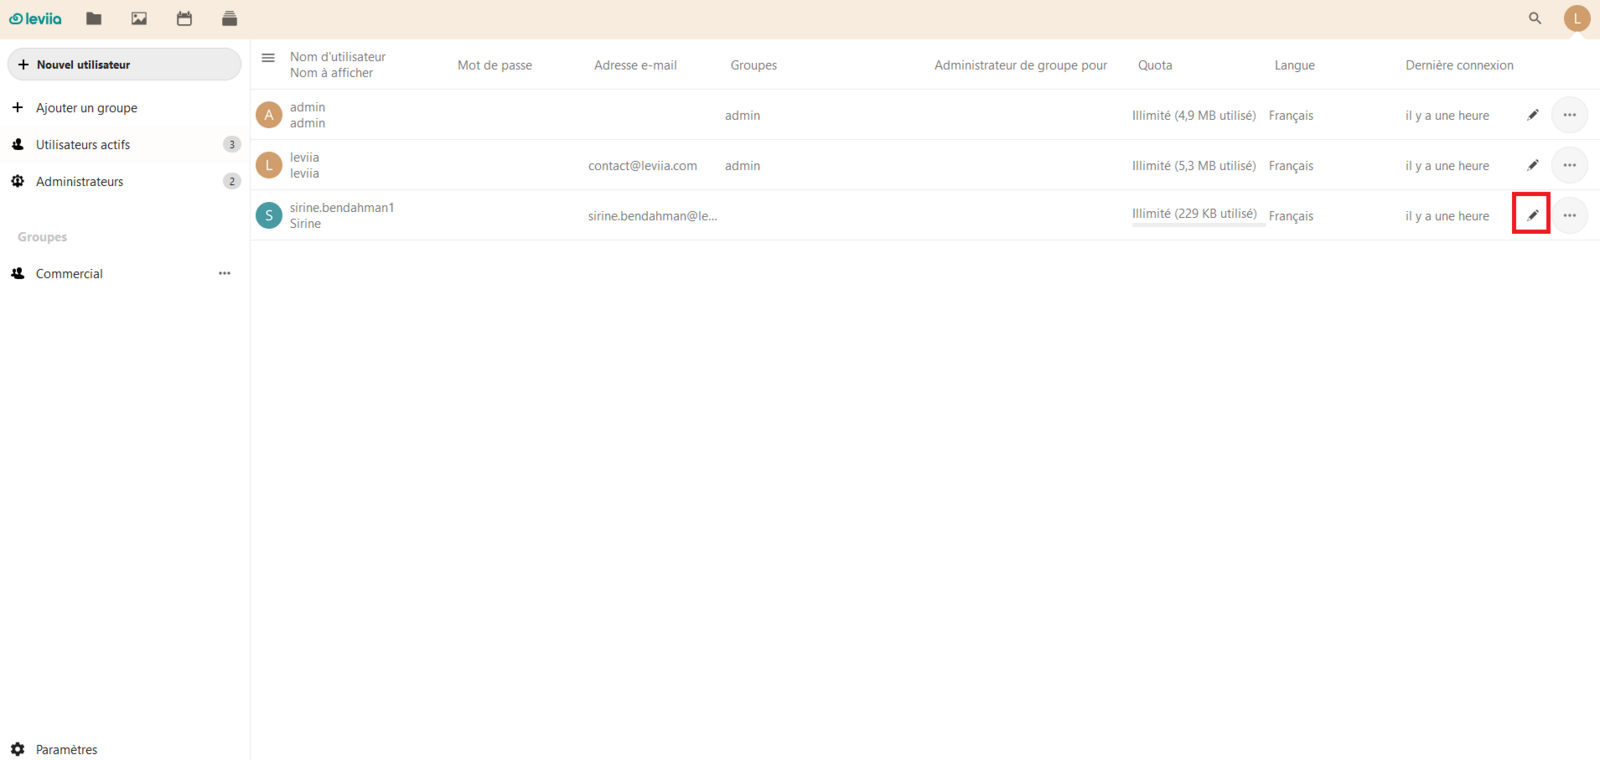Open the Photos app icon
This screenshot has height=760, width=1600.
139,19
